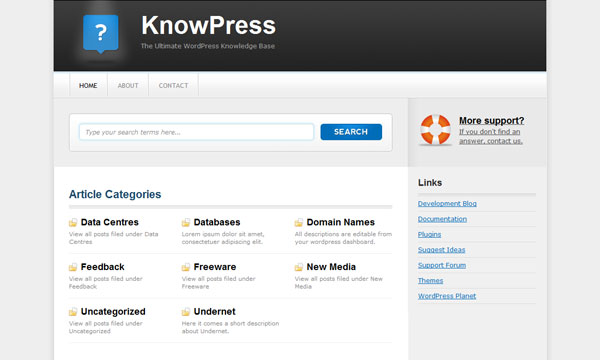Open the ABOUT navigation tab
Screen dimensions: 600x360
128,85
